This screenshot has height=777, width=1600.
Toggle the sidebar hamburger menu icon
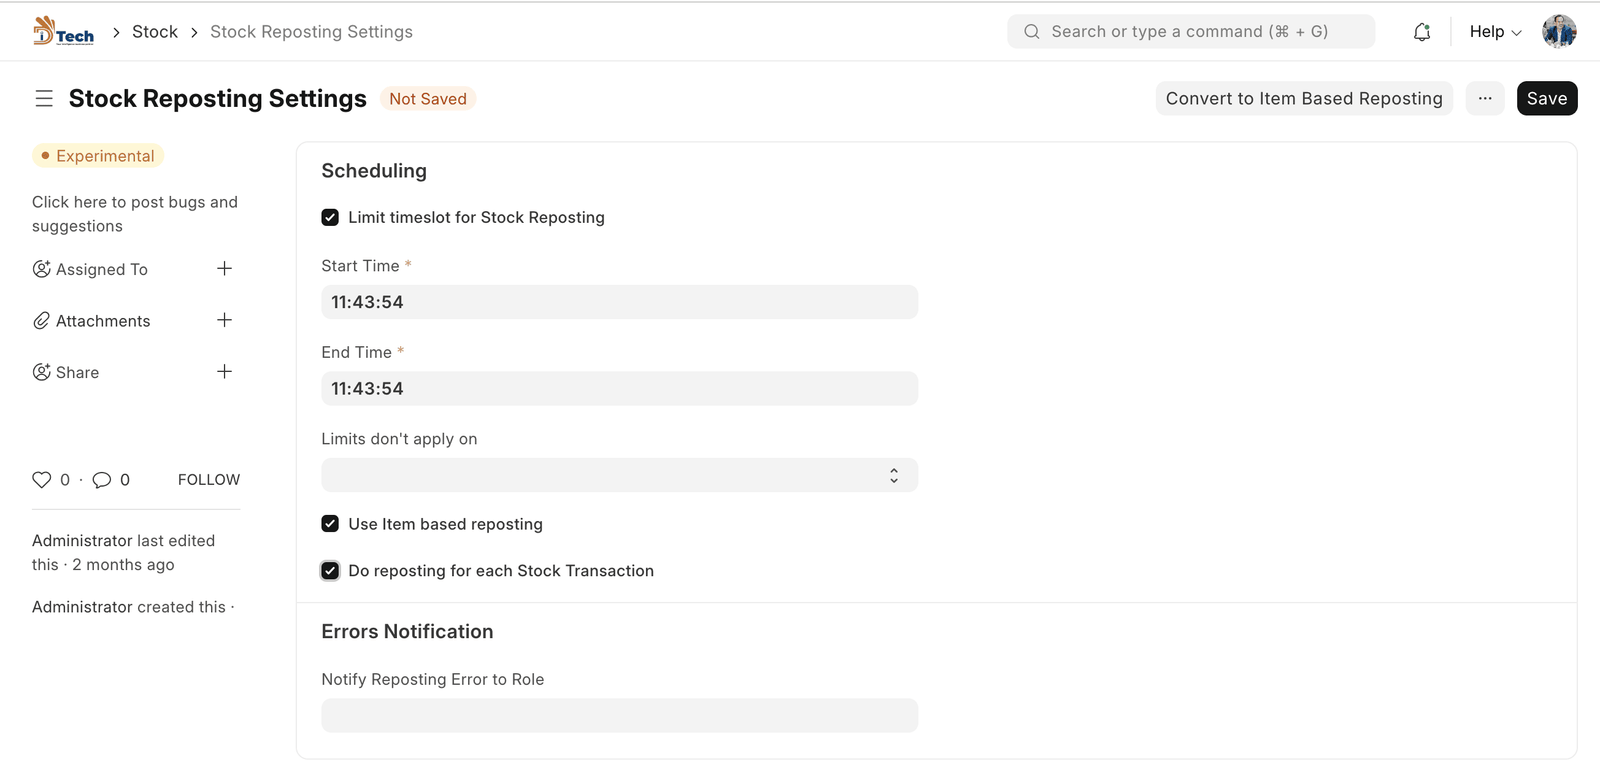pos(44,98)
